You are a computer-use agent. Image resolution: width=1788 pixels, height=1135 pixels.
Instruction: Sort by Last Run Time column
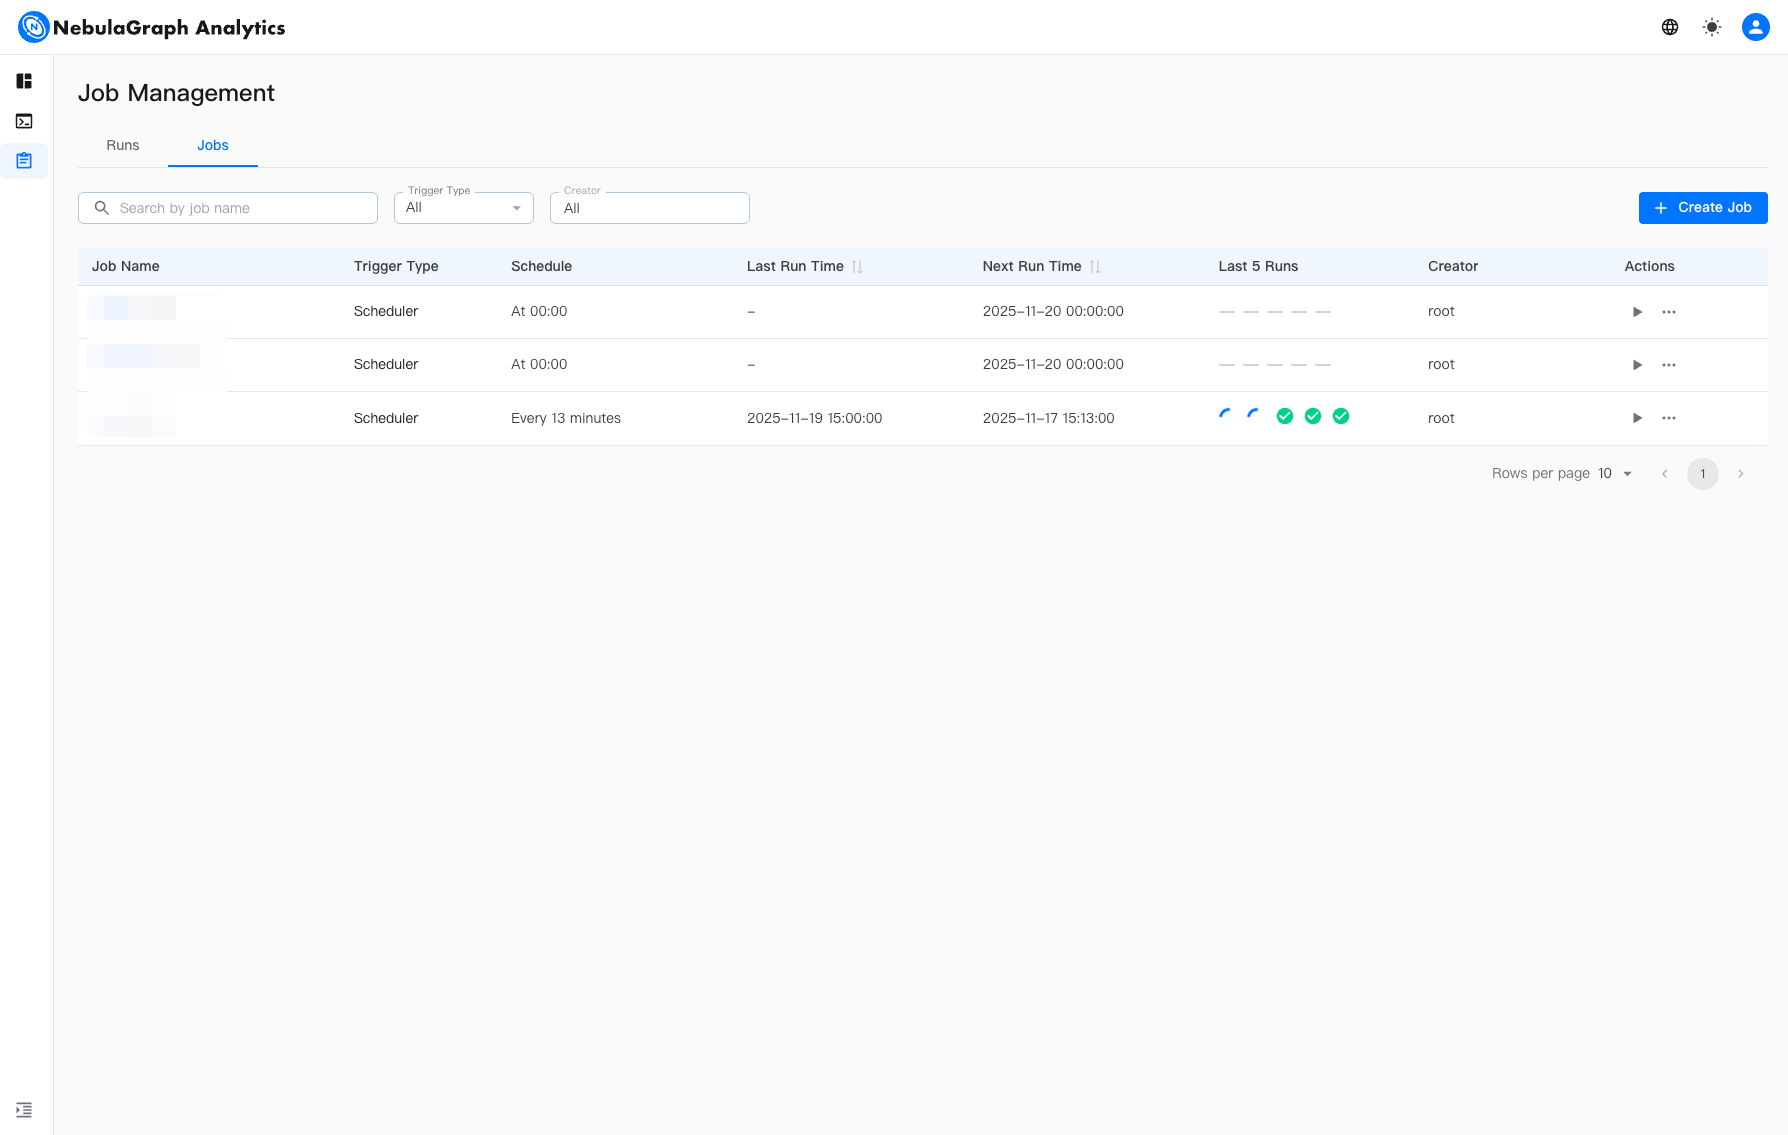857,267
